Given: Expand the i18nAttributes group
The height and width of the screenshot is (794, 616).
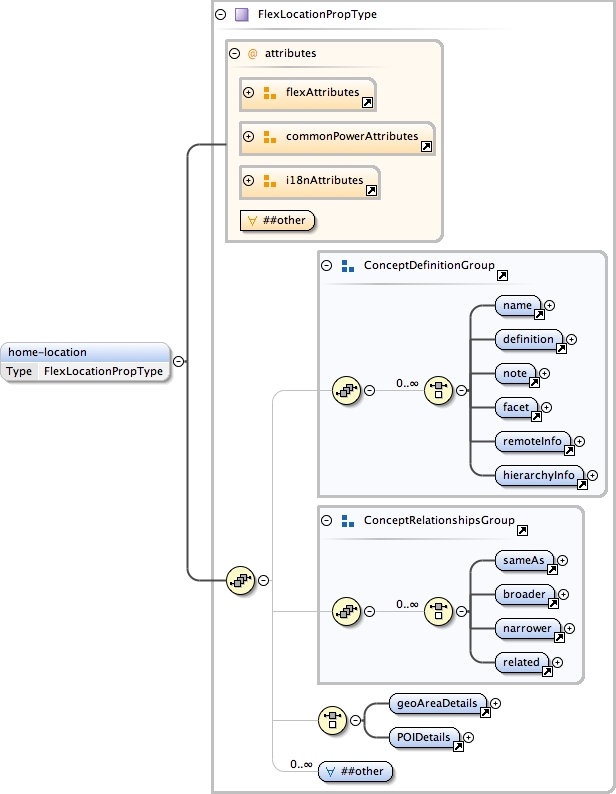Looking at the screenshot, I should pyautogui.click(x=249, y=181).
